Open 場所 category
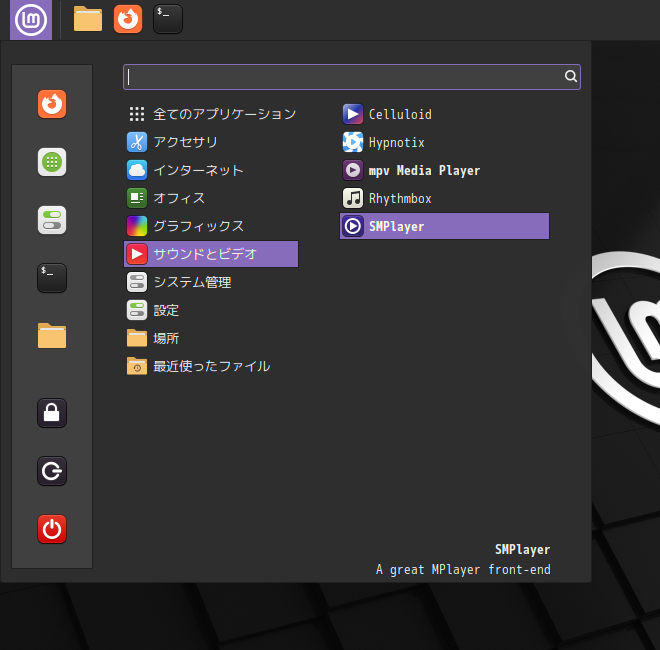 coord(211,338)
